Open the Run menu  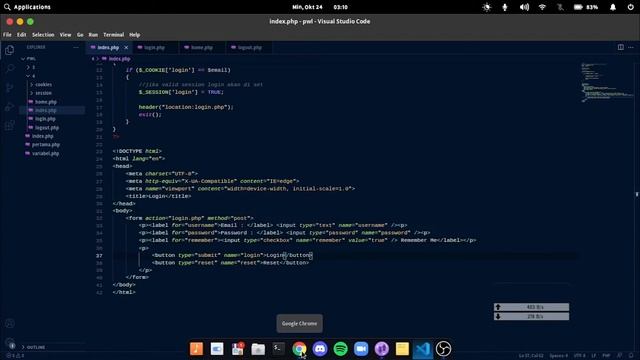(93, 35)
